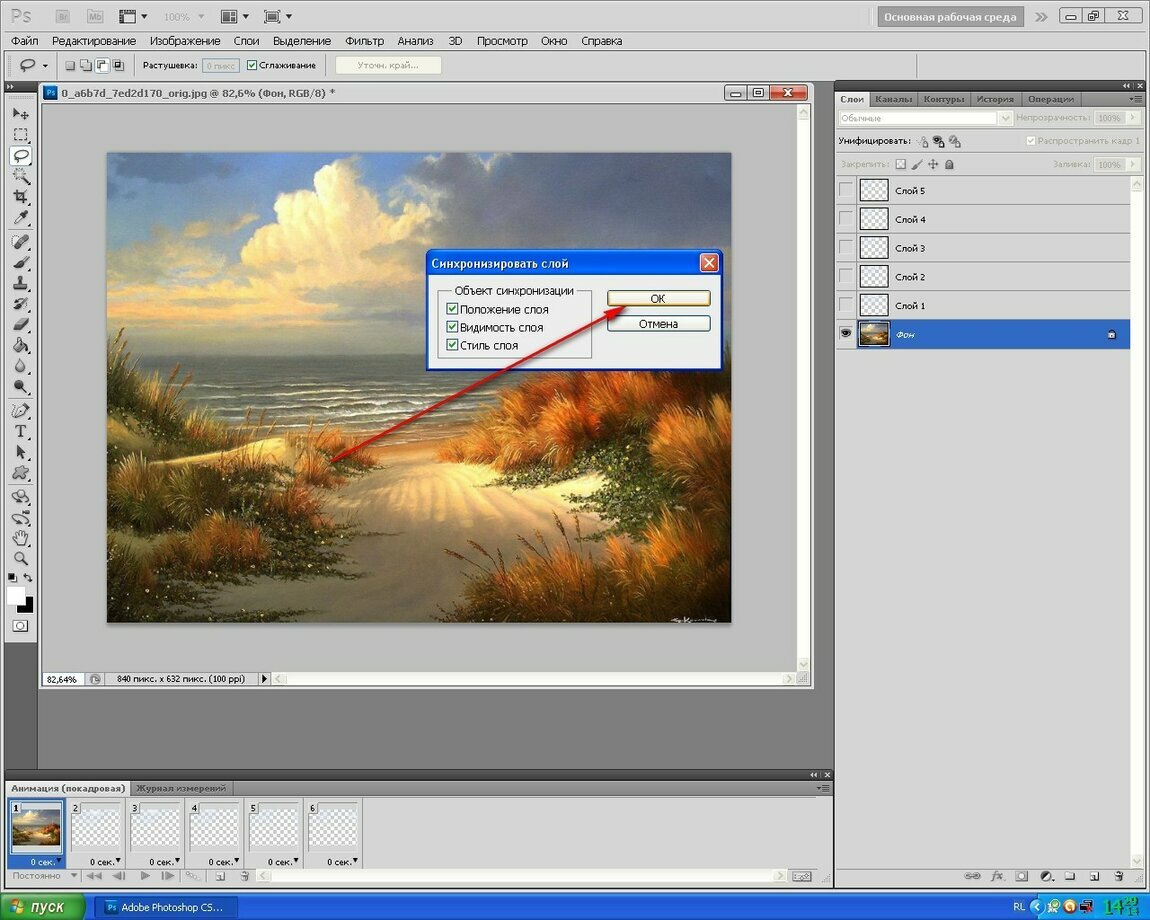The image size is (1150, 920).
Task: Select the Zoom tool
Action: click(21, 559)
